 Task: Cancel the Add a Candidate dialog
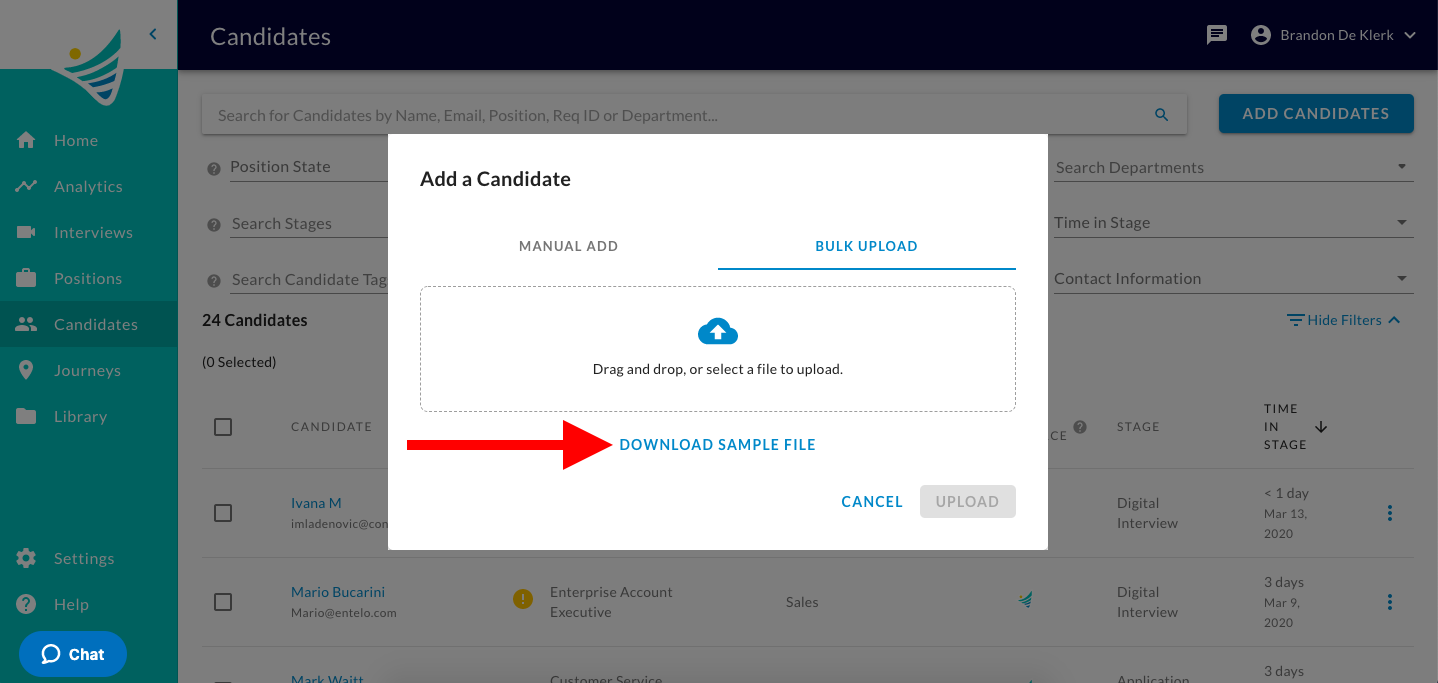(x=872, y=502)
